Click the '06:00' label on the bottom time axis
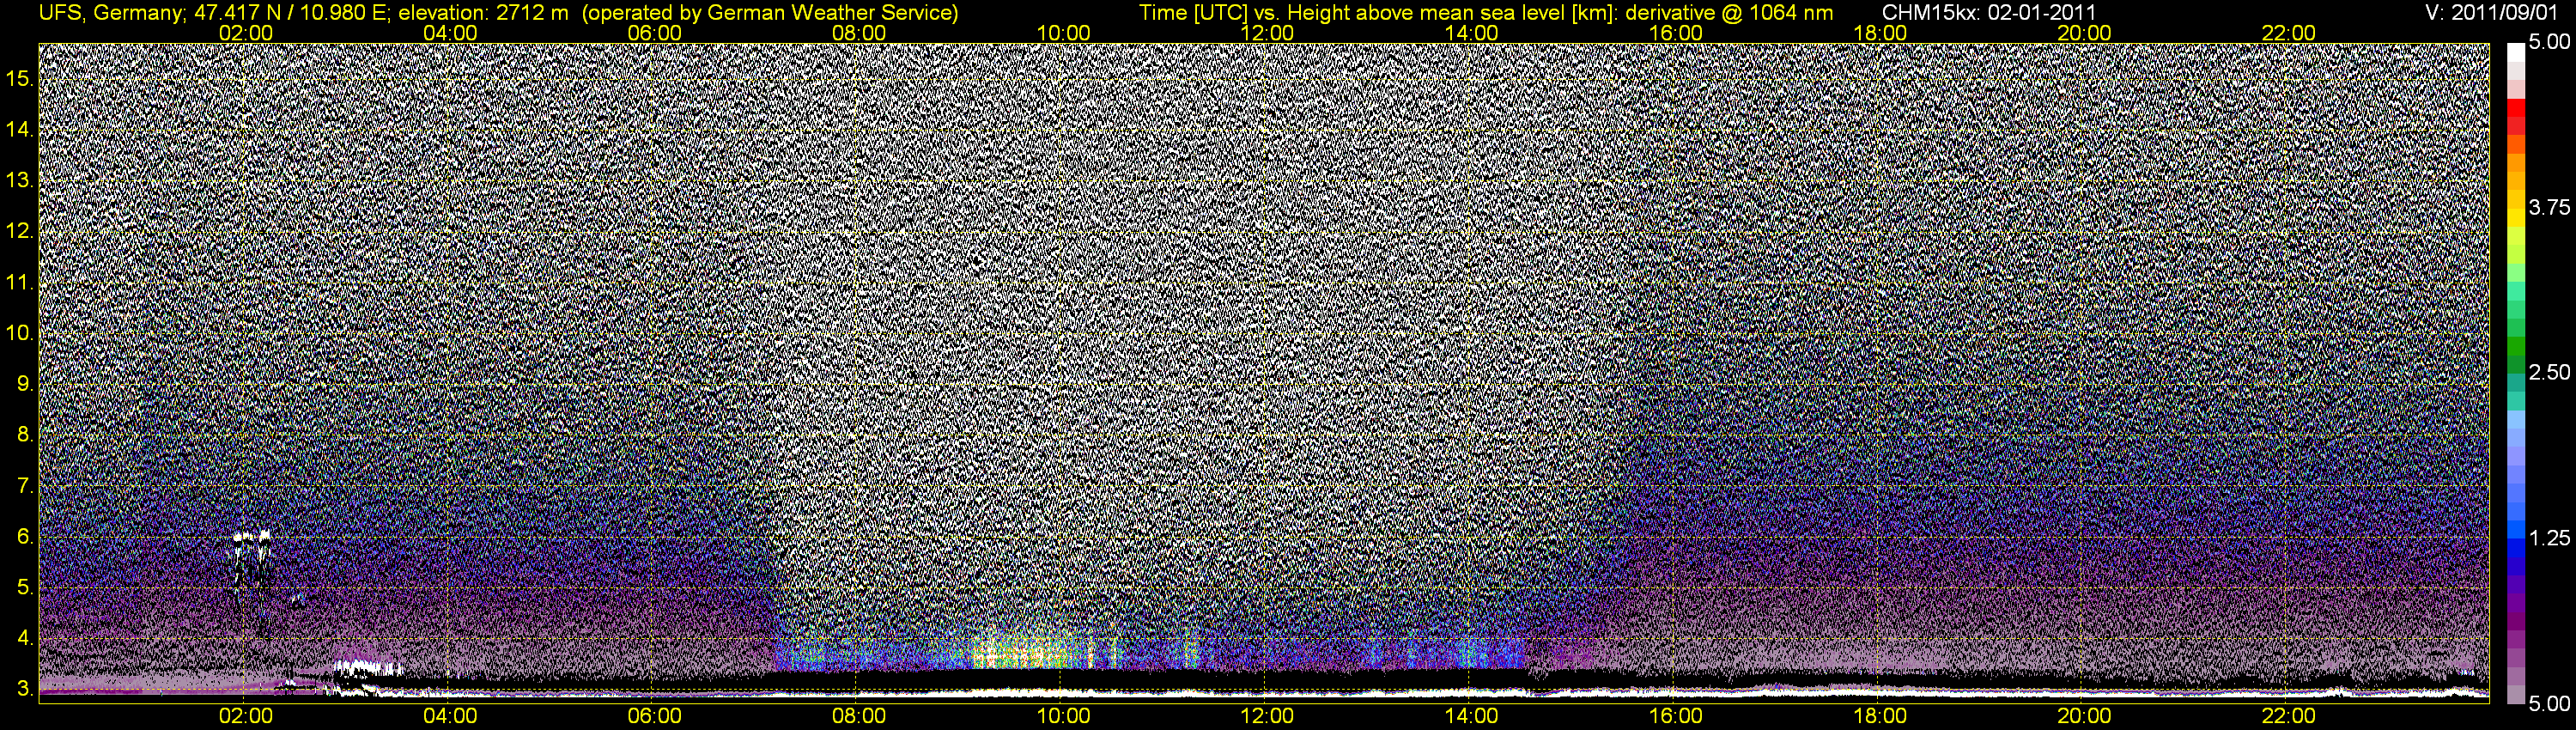Image resolution: width=2576 pixels, height=730 pixels. pos(654,716)
